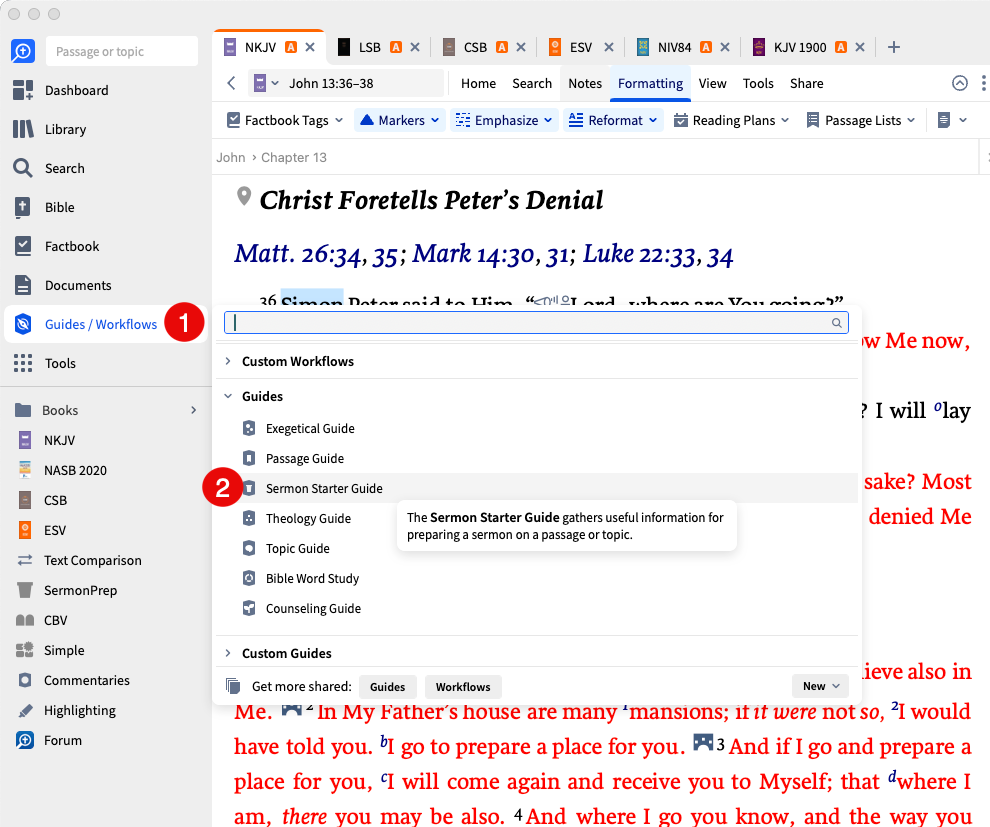Switch to the LSB tab
Screen dimensions: 990x827
(x=370, y=47)
